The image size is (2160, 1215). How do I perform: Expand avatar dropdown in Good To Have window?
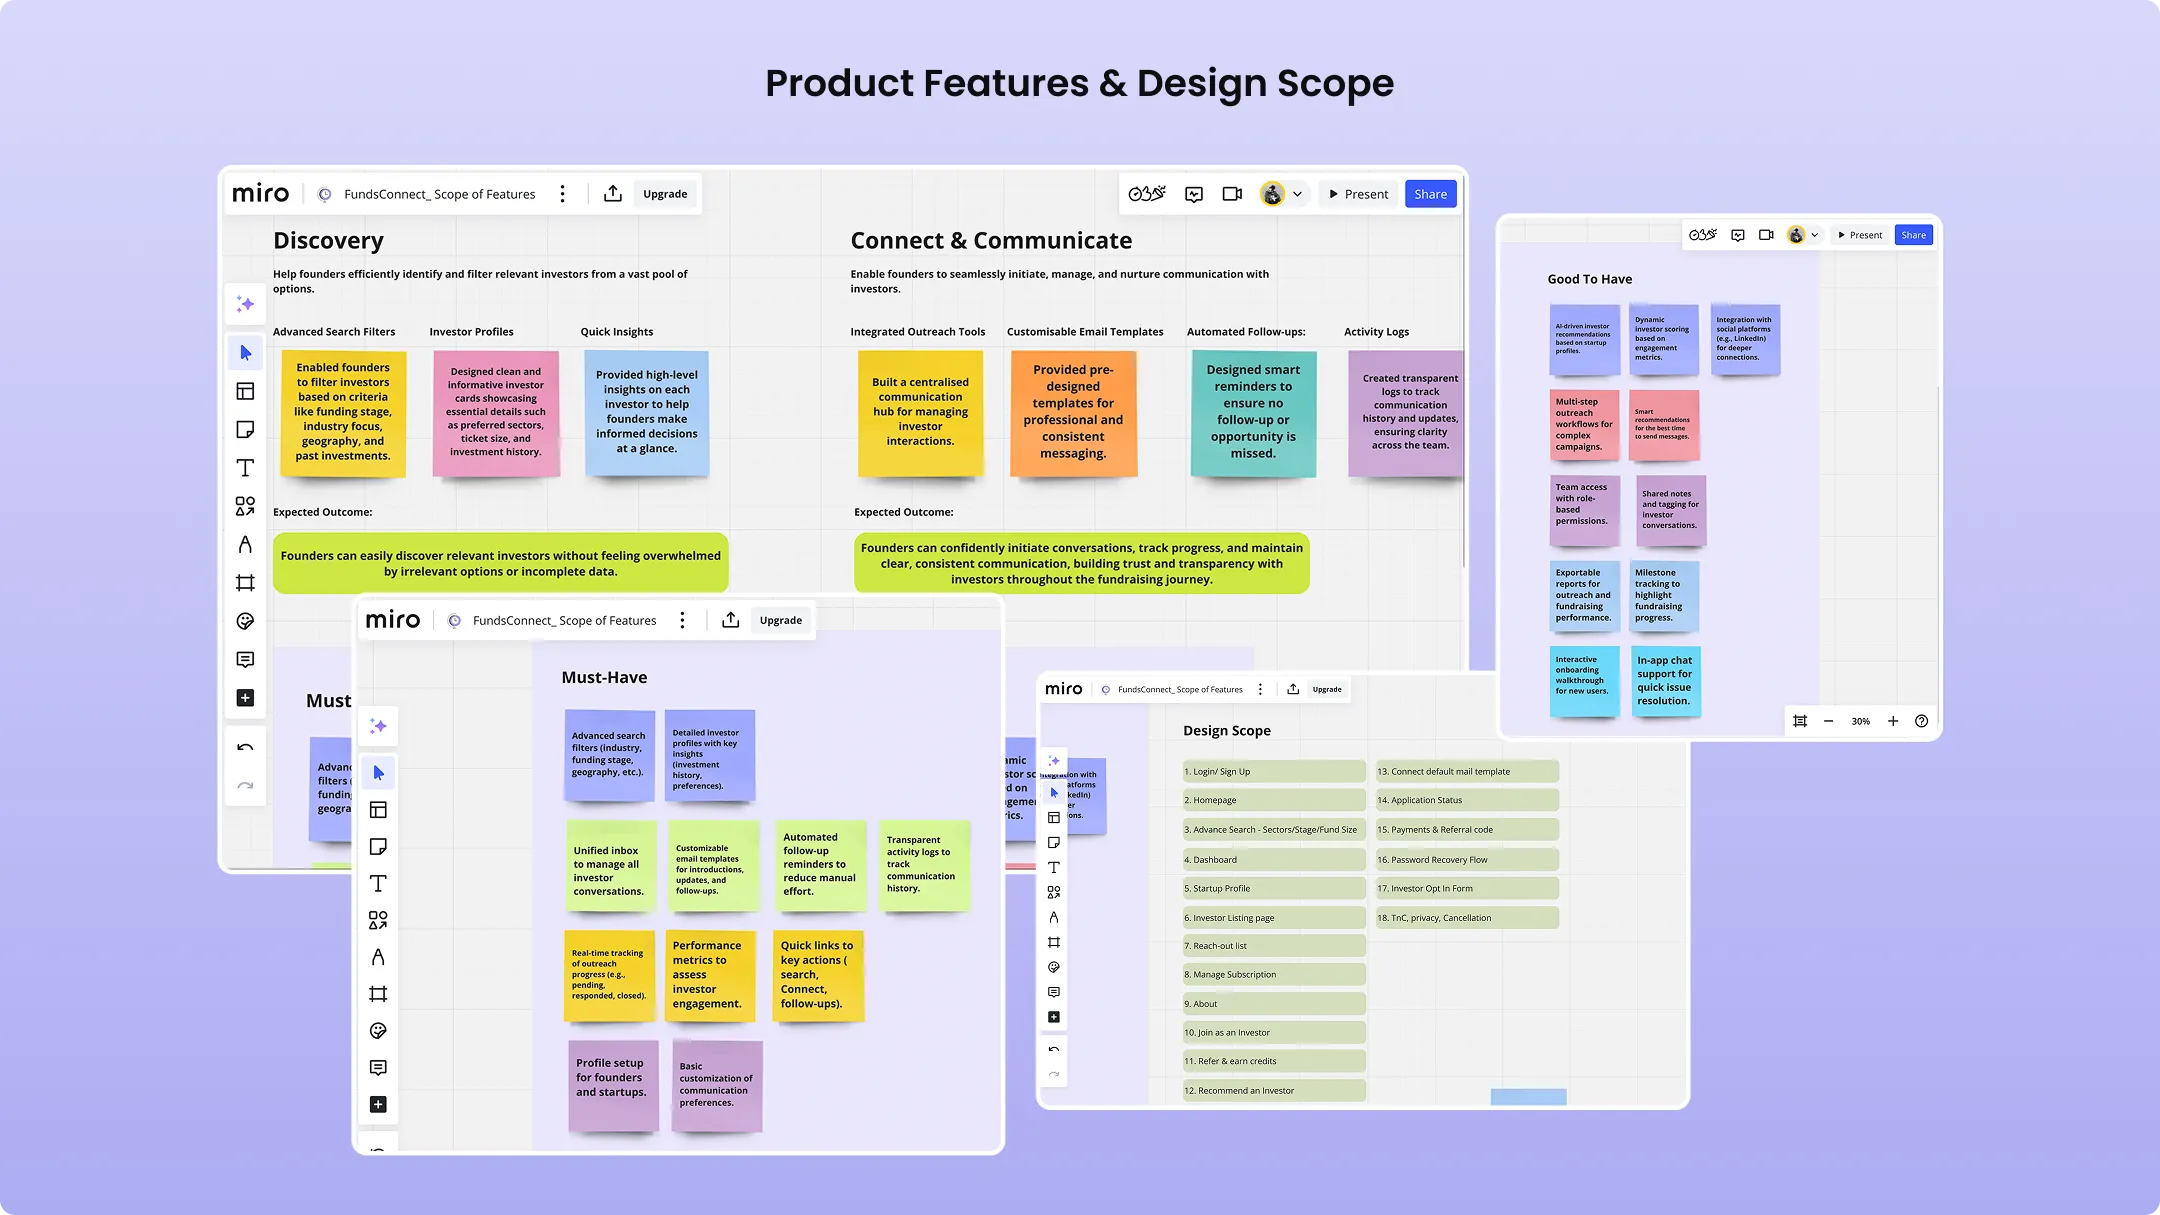pos(1814,235)
